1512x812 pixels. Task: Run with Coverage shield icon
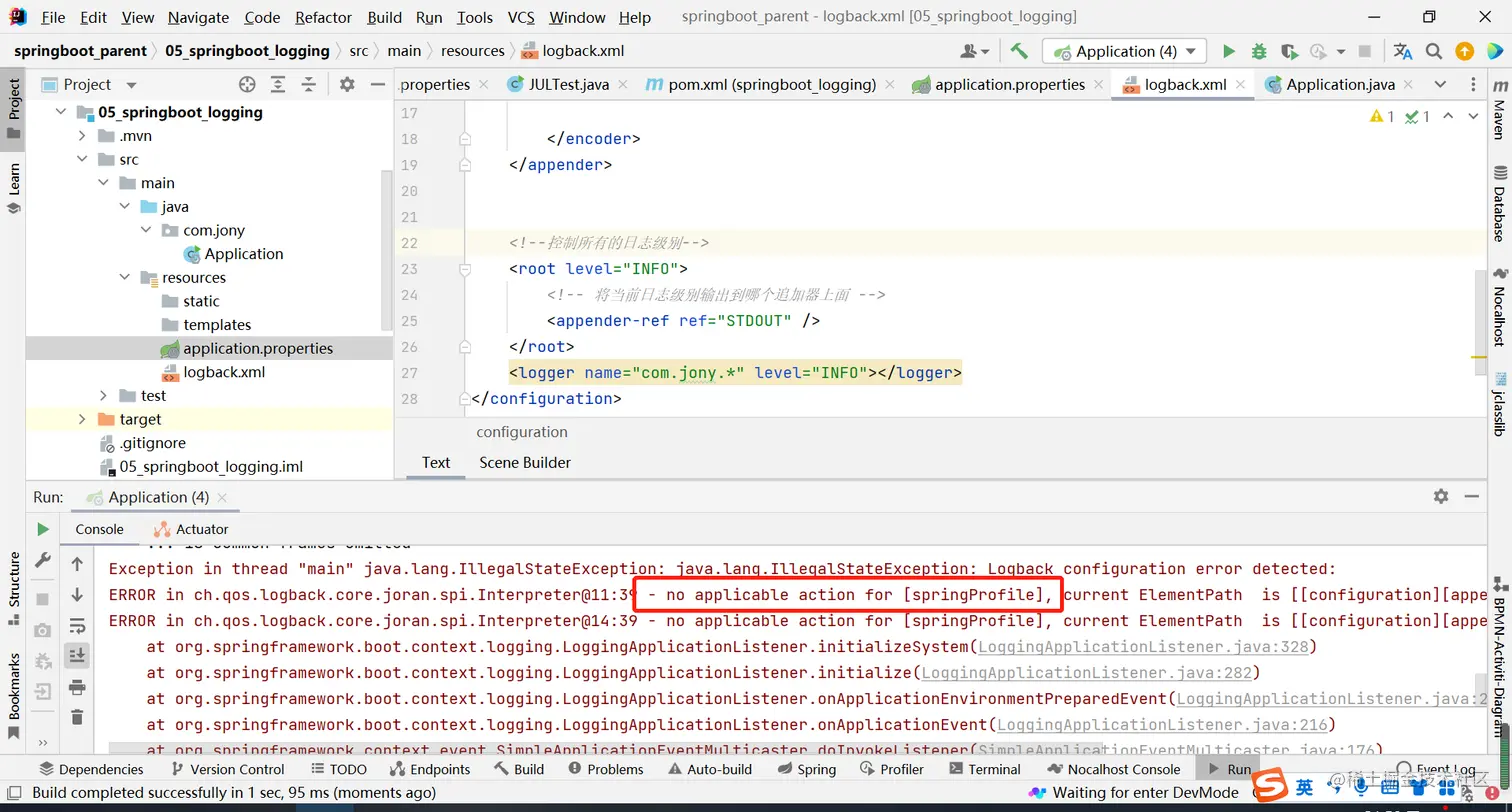(x=1289, y=51)
